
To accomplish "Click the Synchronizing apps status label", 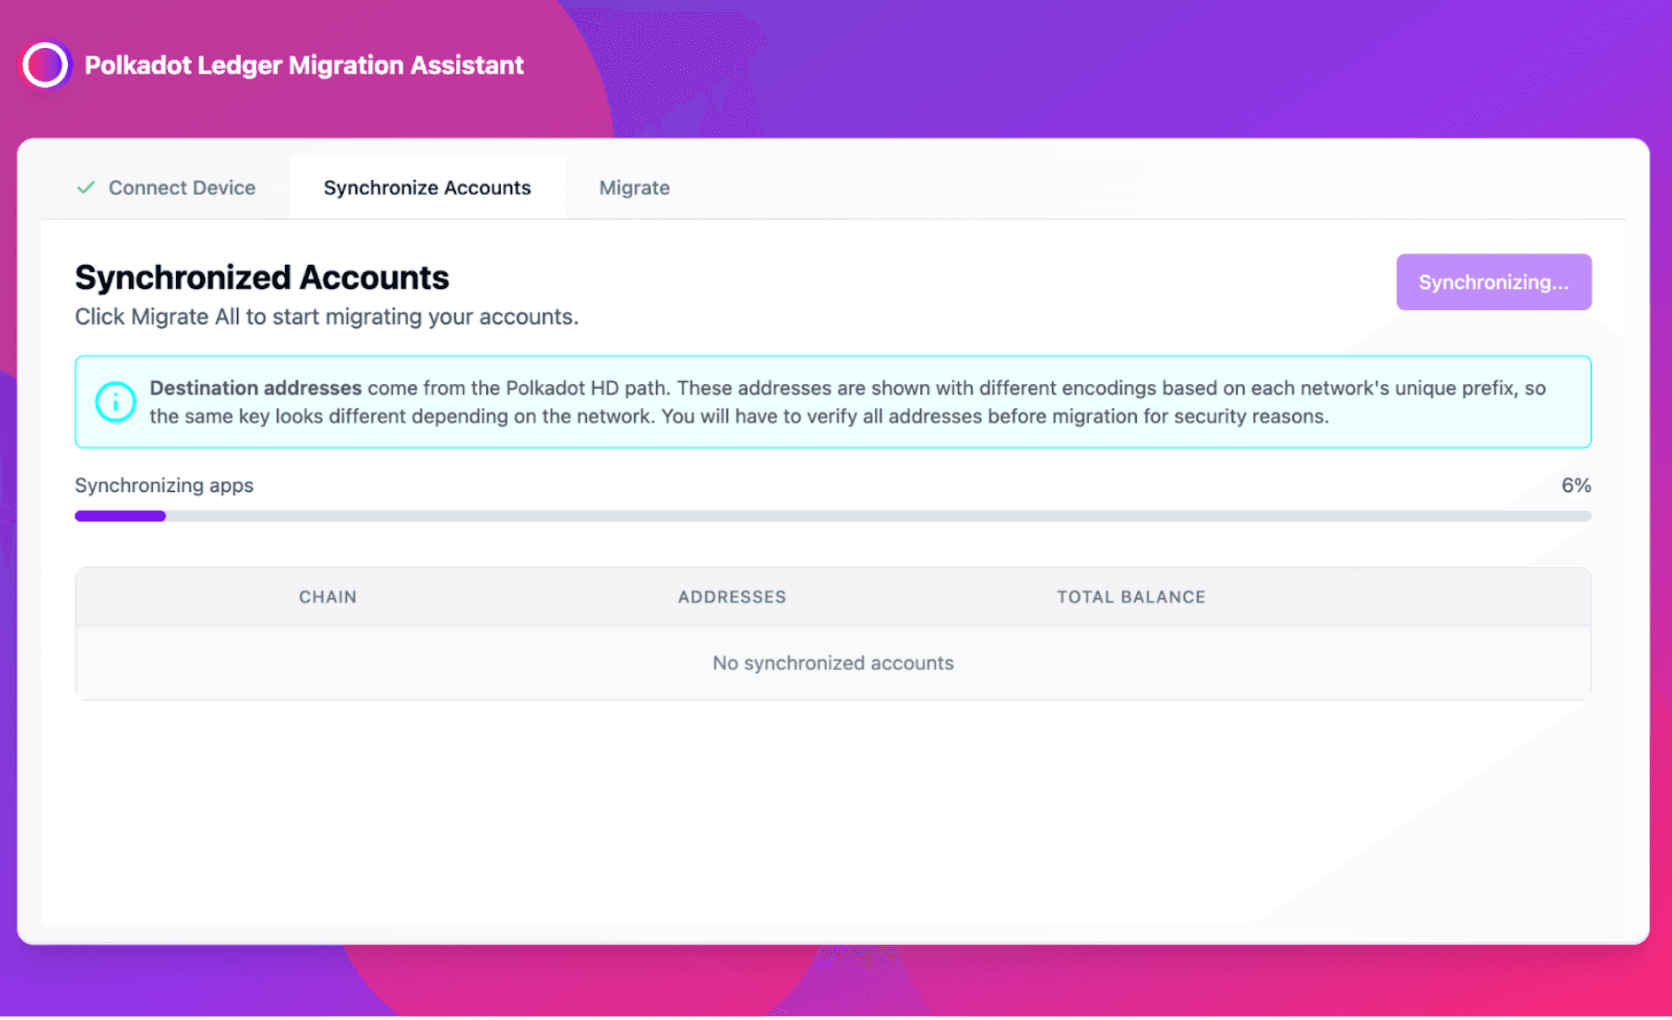I will 164,486.
